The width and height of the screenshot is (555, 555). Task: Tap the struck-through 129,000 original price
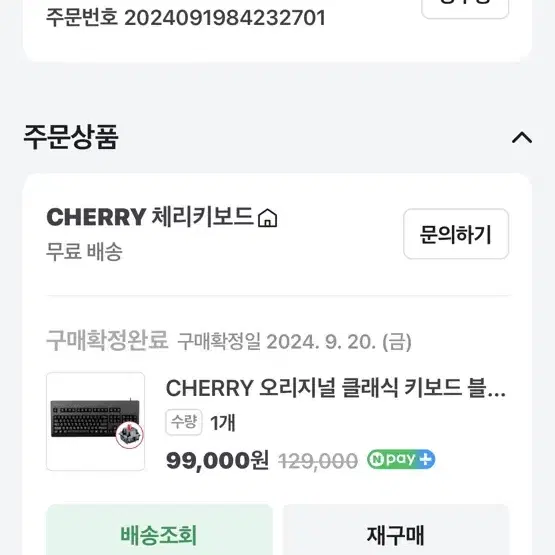click(x=318, y=461)
